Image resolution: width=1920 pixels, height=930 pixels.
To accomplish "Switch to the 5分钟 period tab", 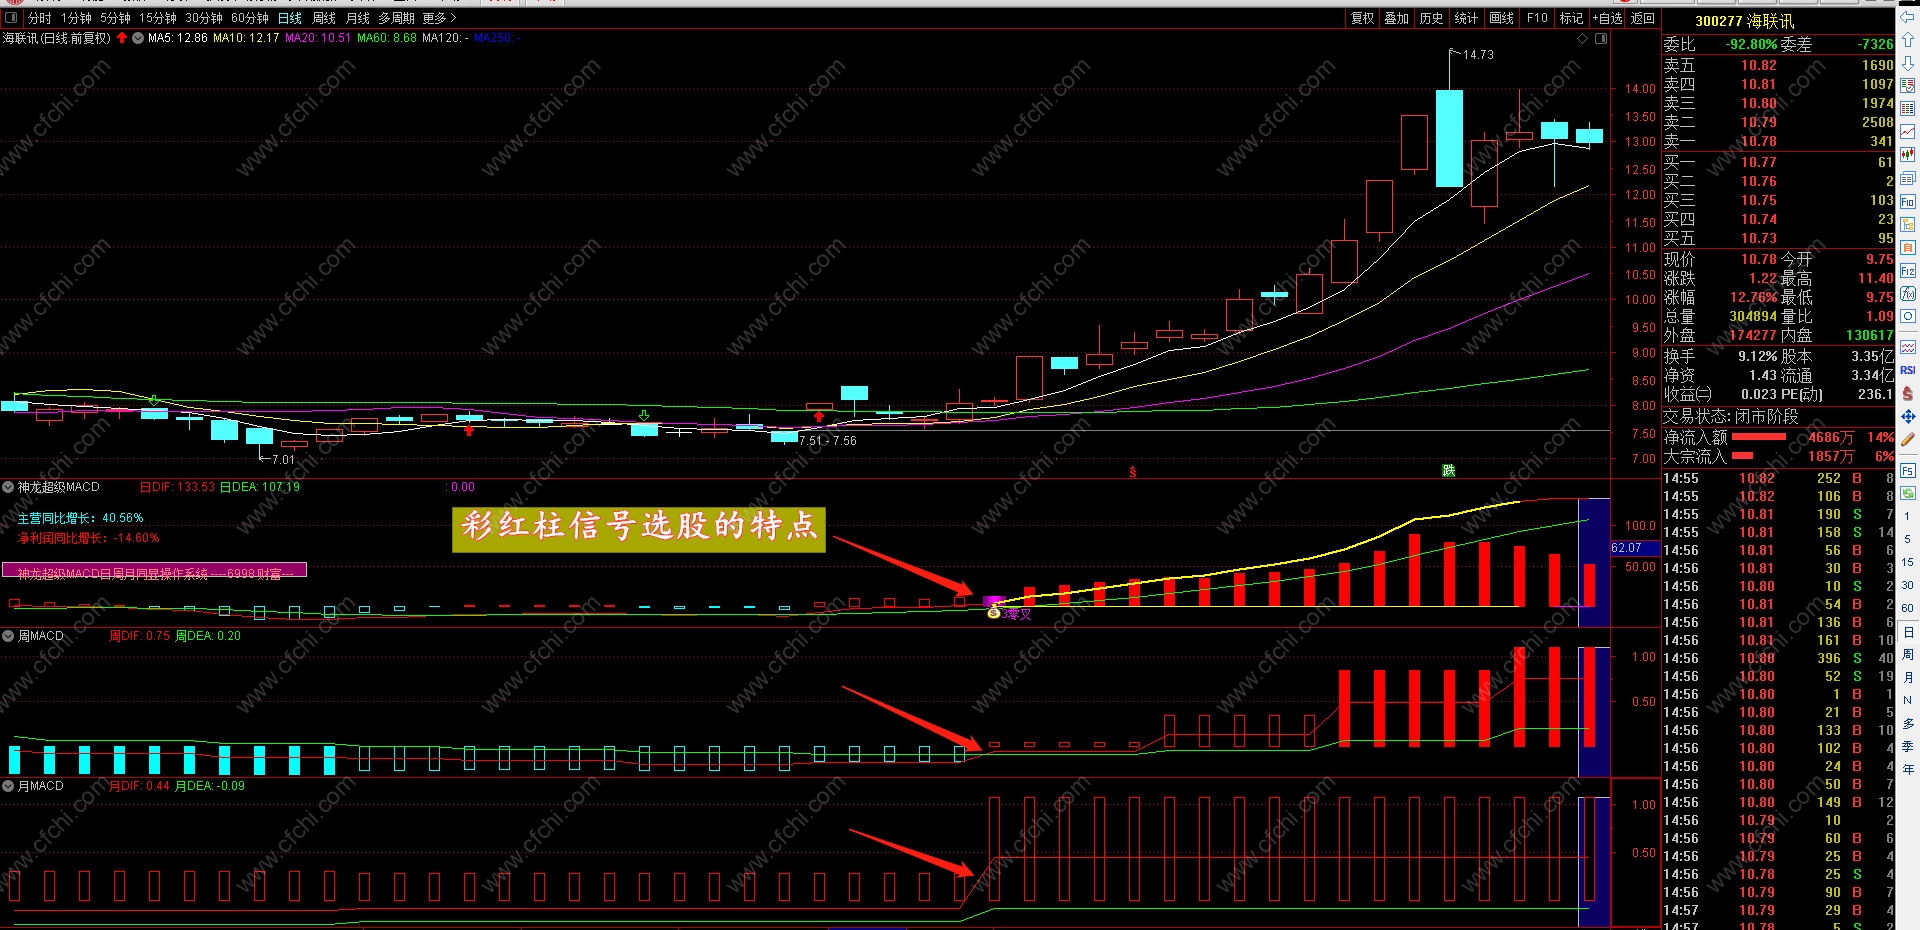I will pyautogui.click(x=115, y=18).
